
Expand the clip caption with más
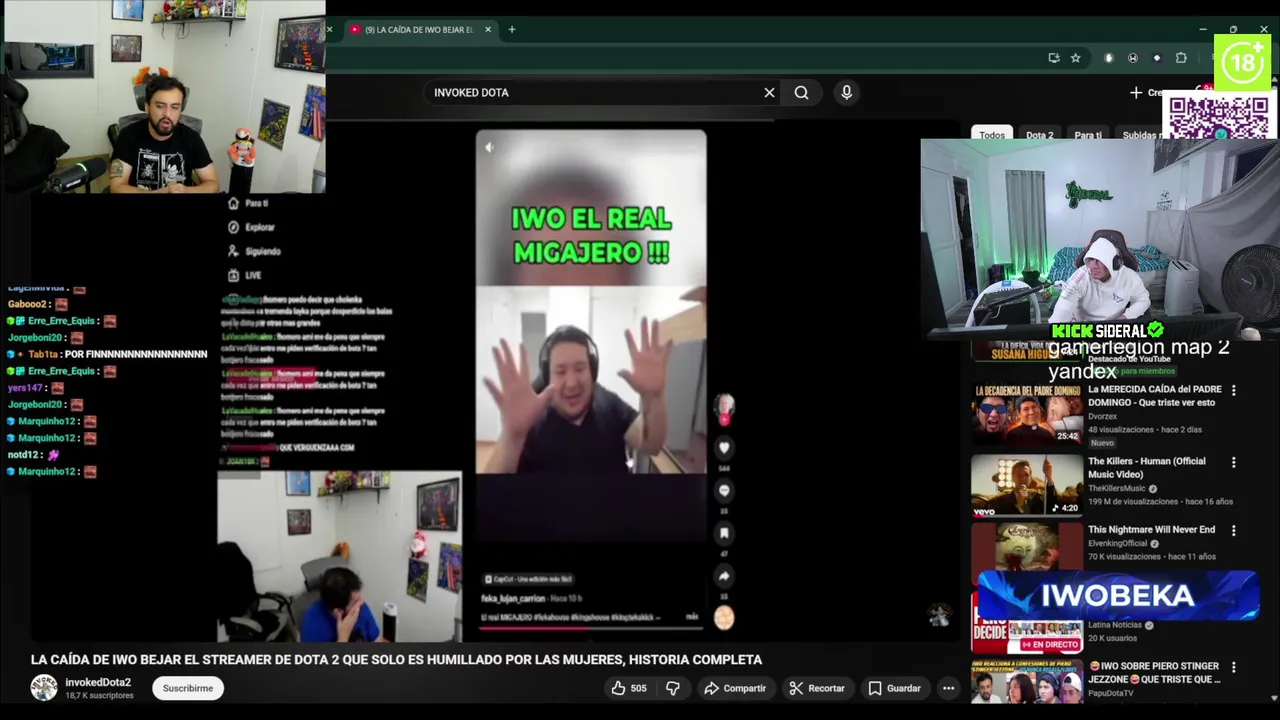pyautogui.click(x=692, y=617)
